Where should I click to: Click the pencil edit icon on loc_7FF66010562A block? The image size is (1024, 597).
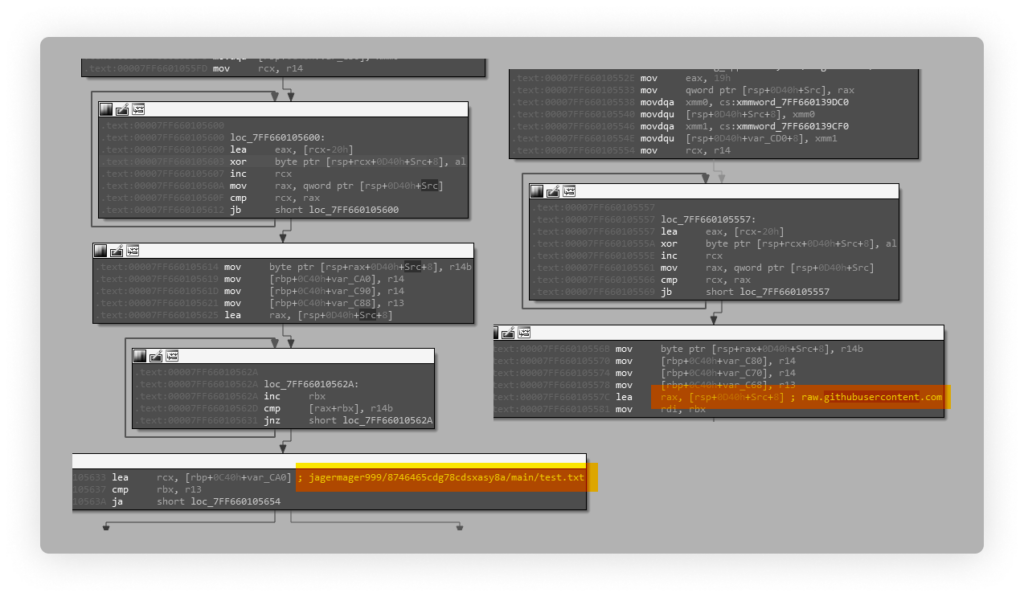tap(155, 356)
